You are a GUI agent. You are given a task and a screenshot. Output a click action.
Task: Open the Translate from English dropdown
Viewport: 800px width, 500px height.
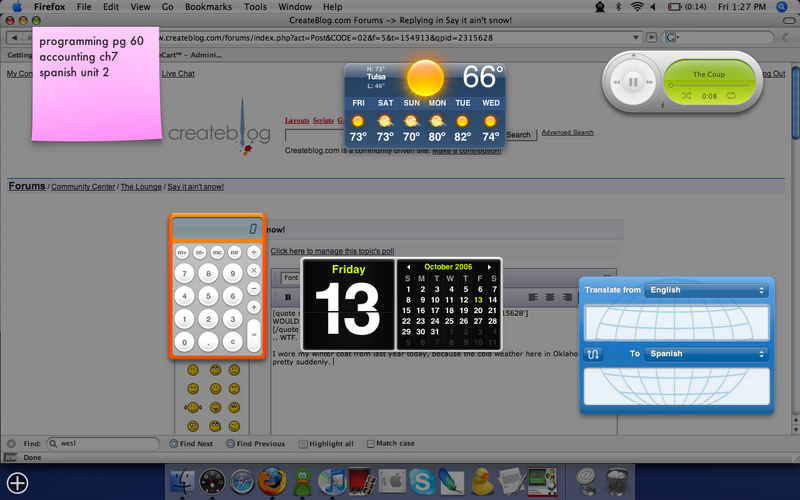[706, 290]
